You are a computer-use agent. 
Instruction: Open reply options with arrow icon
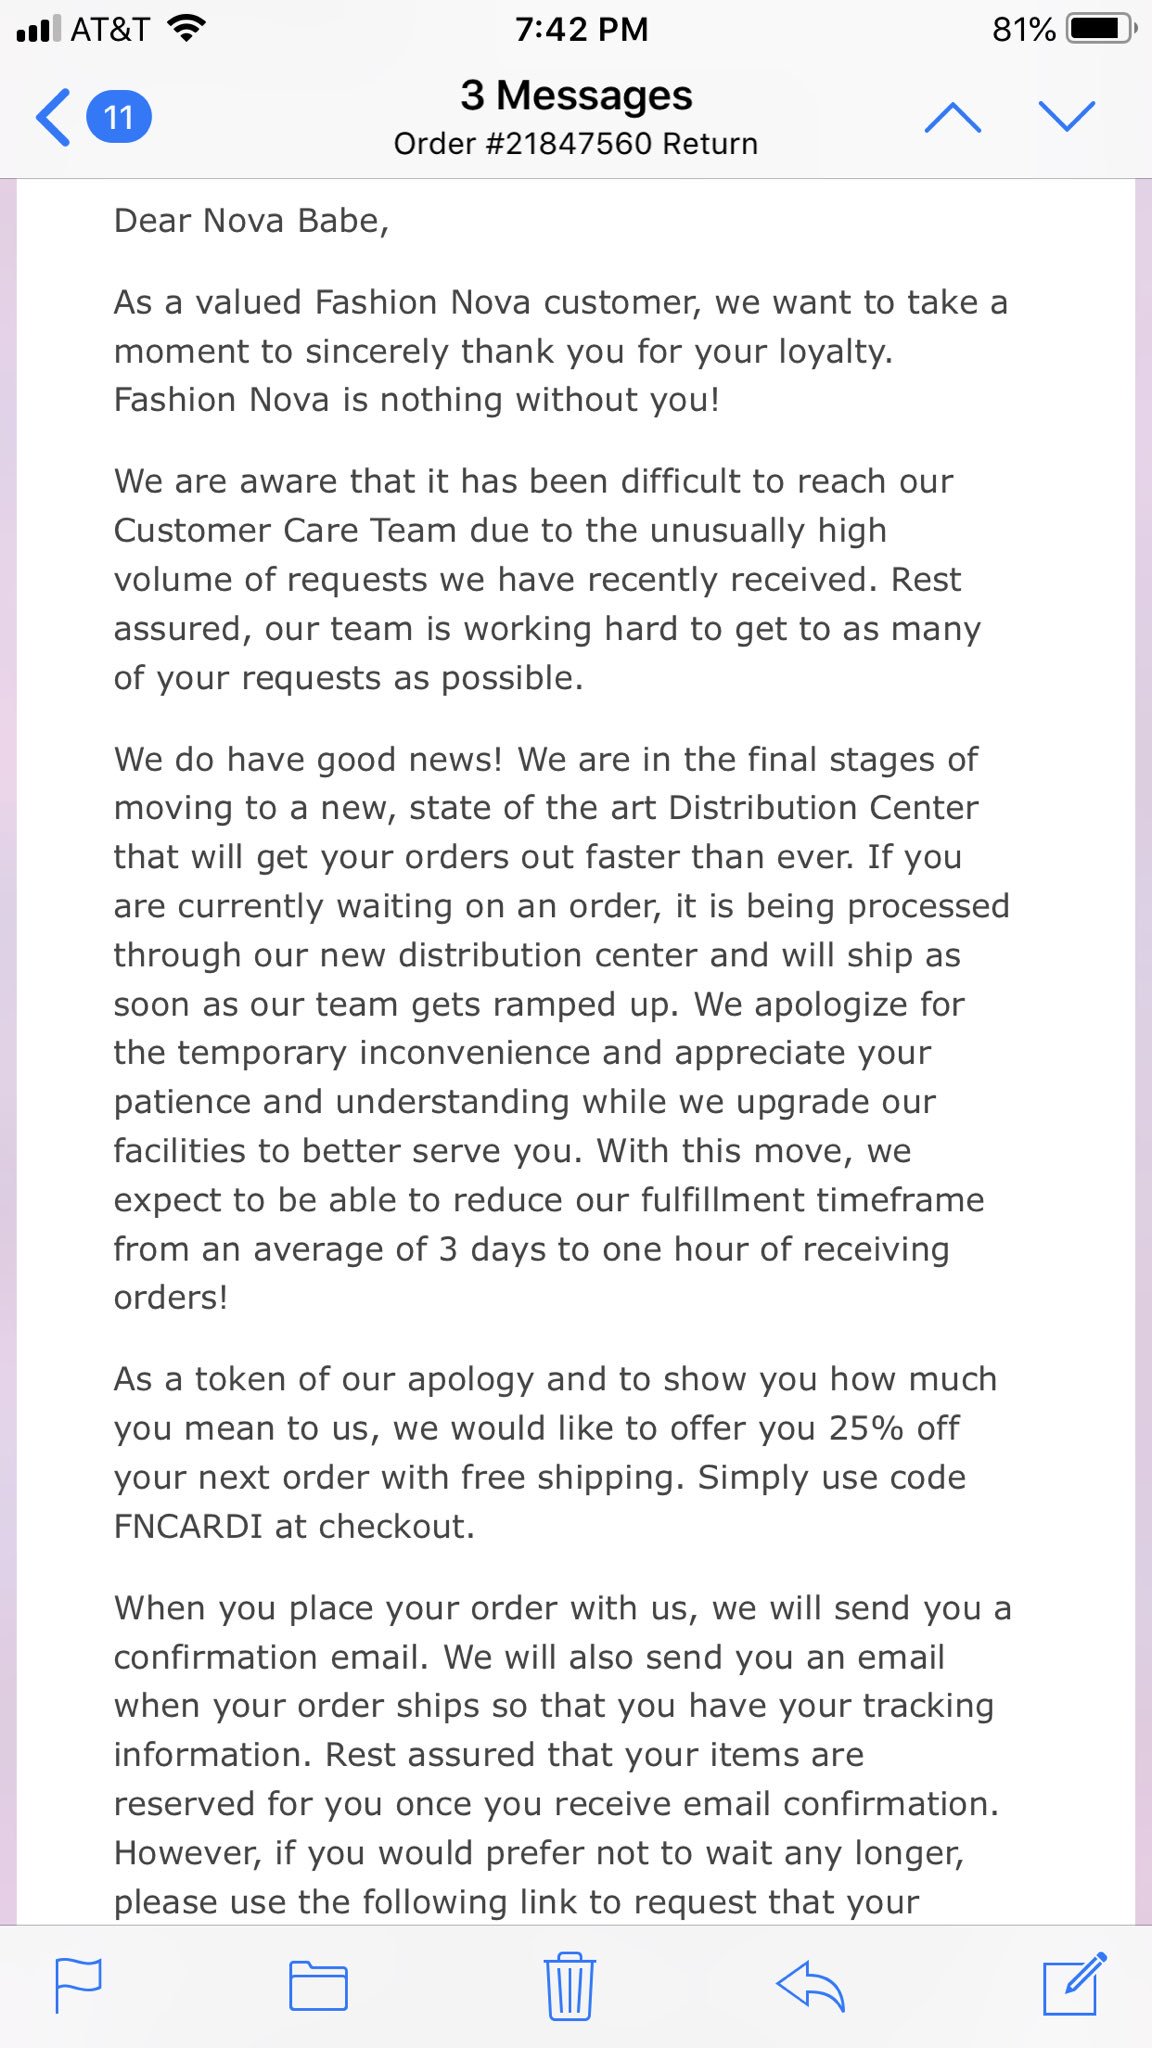click(811, 1985)
